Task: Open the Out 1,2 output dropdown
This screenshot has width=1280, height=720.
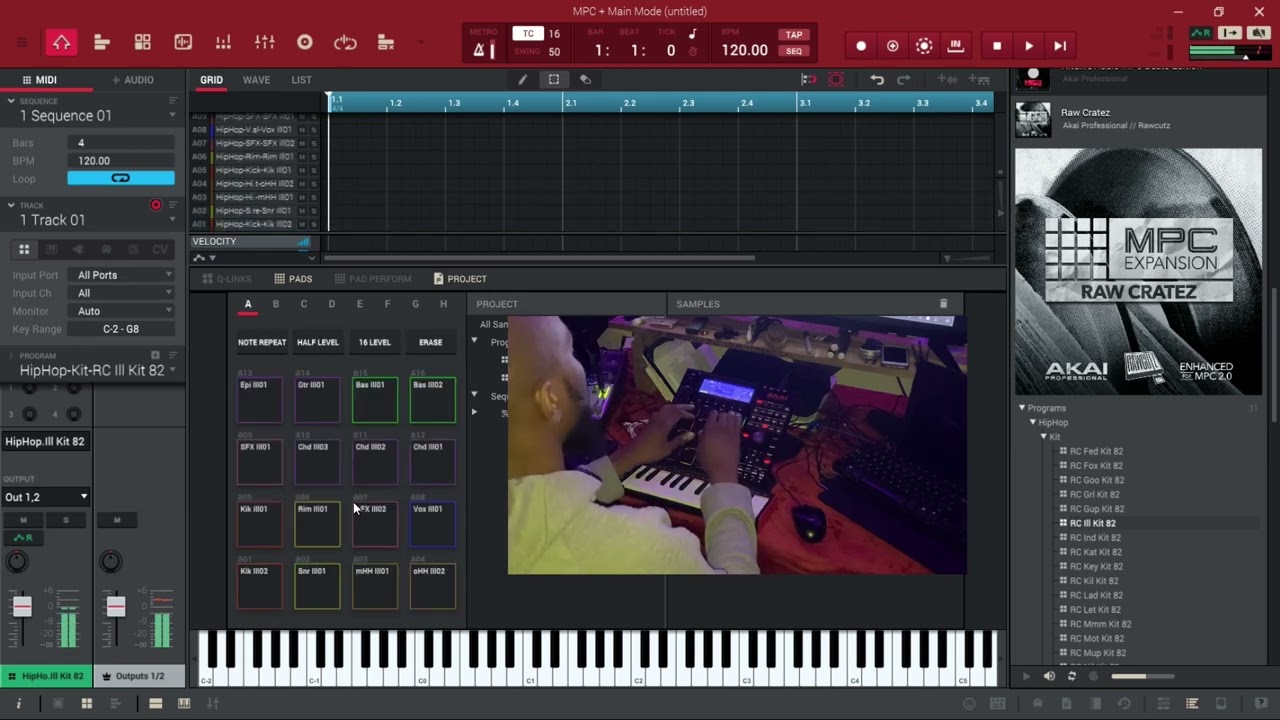Action: (46, 497)
